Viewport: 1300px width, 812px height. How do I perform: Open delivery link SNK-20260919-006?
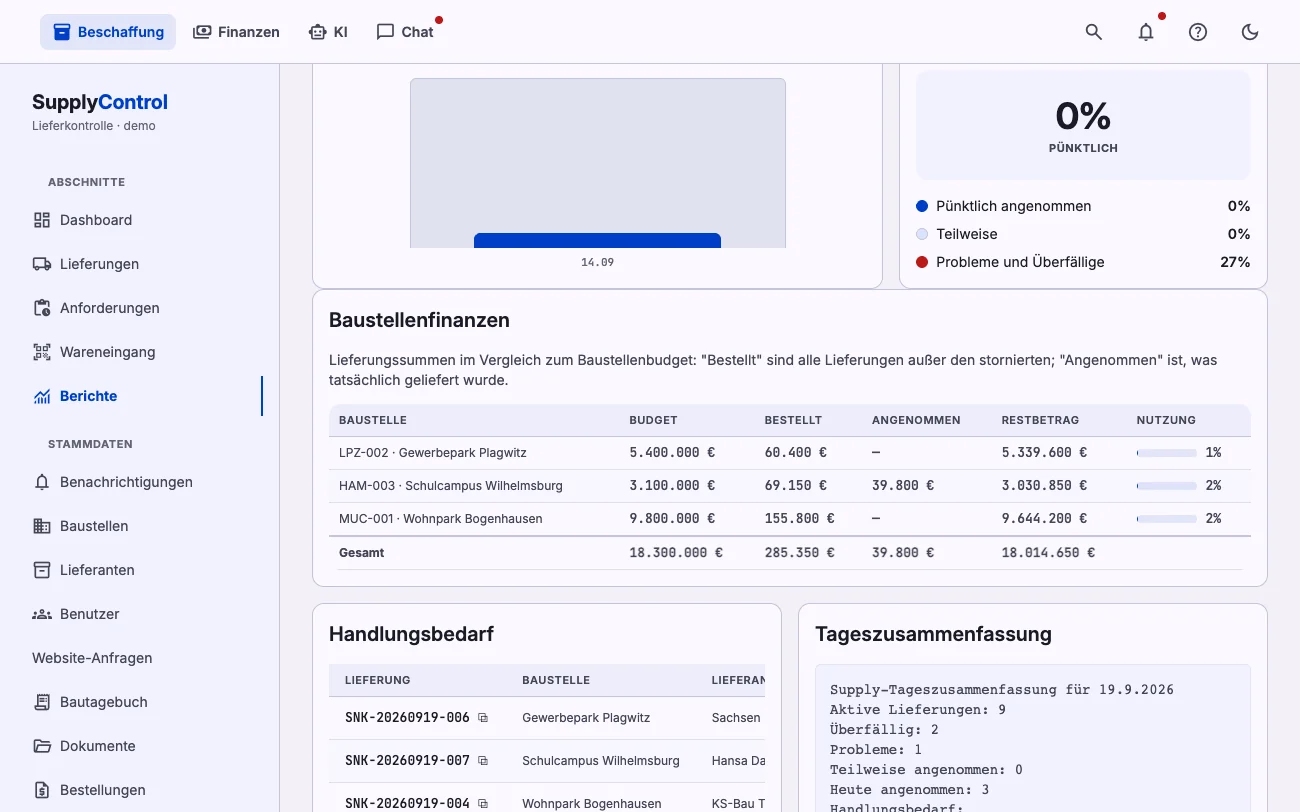[x=407, y=718]
